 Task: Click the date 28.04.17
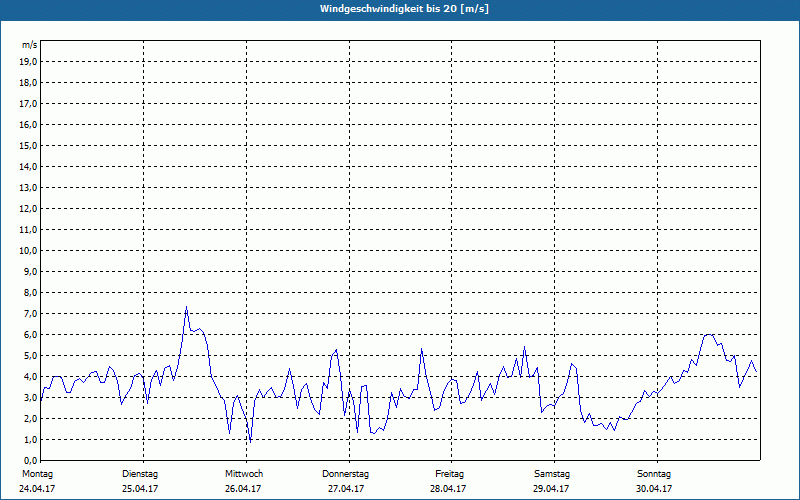[x=448, y=489]
